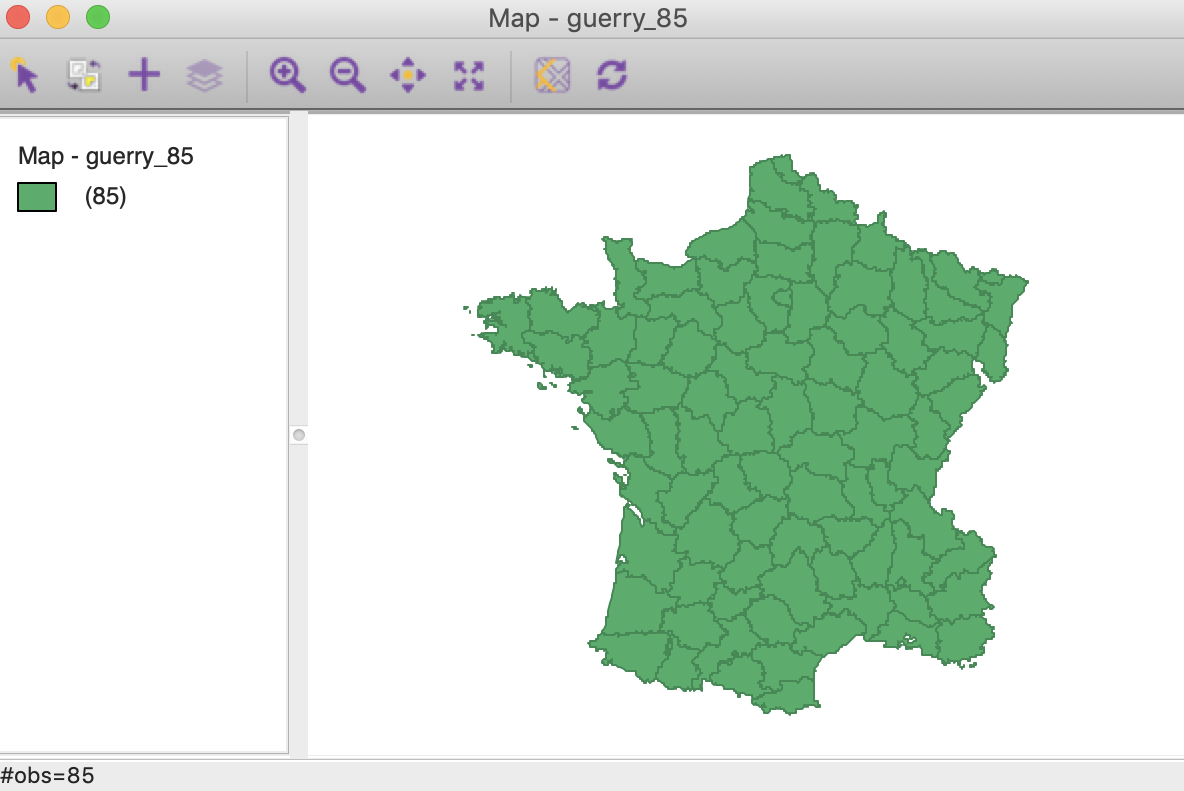Click the #obs=85 status bar text
This screenshot has height=791, width=1184.
[x=48, y=776]
